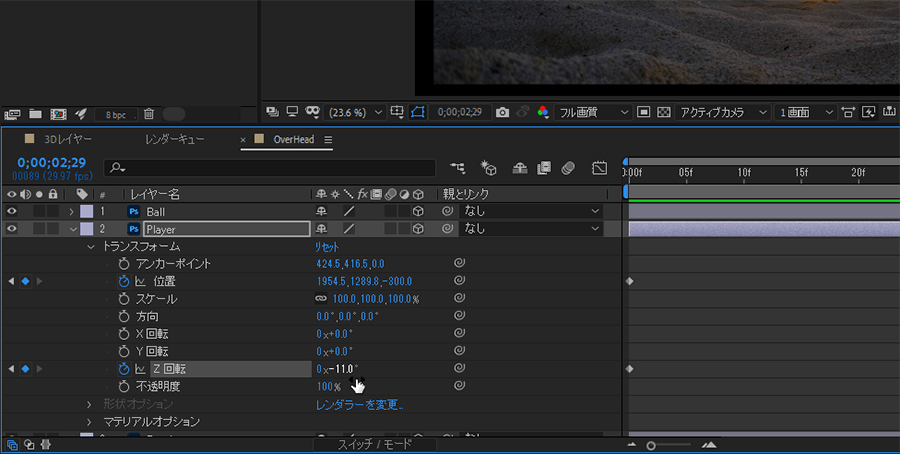The width and height of the screenshot is (900, 454).
Task: Click the scale constrain proportions link icon
Action: tap(321, 299)
